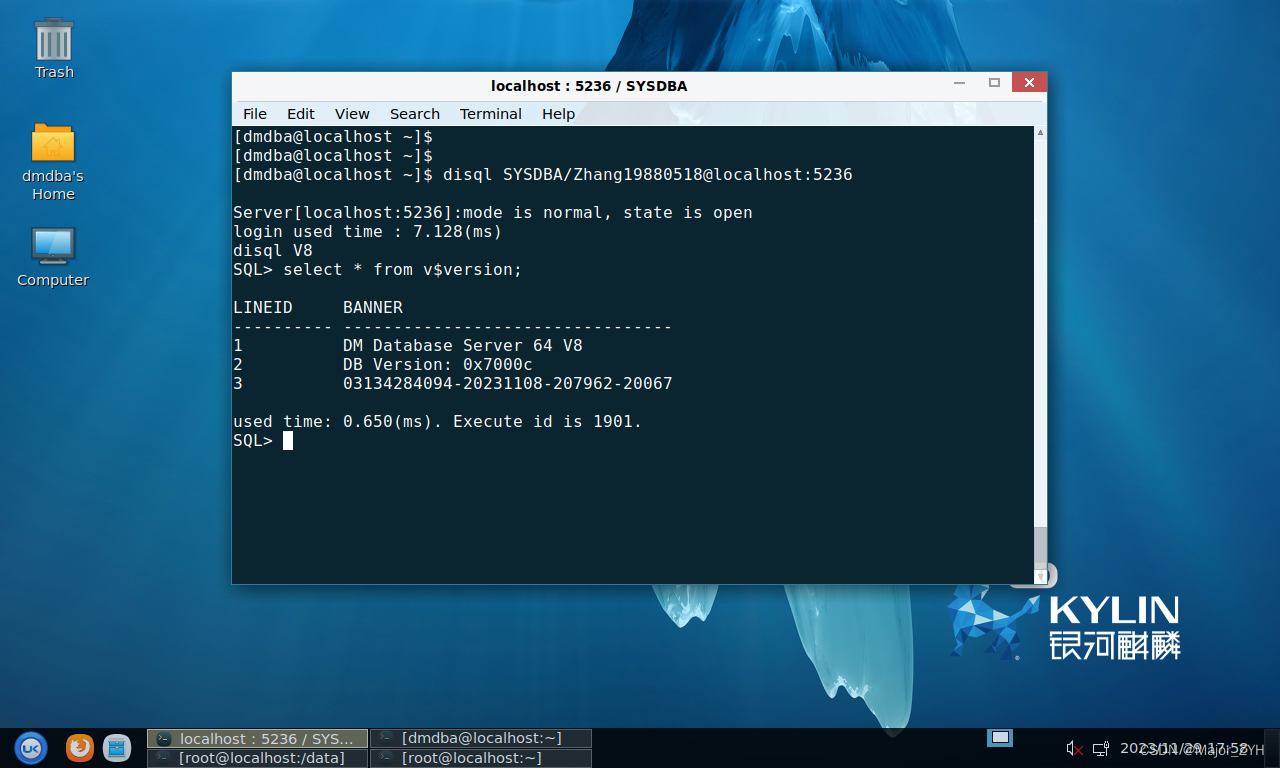Open the UK start menu button
Screen dimensions: 1280x768
[x=30, y=747]
